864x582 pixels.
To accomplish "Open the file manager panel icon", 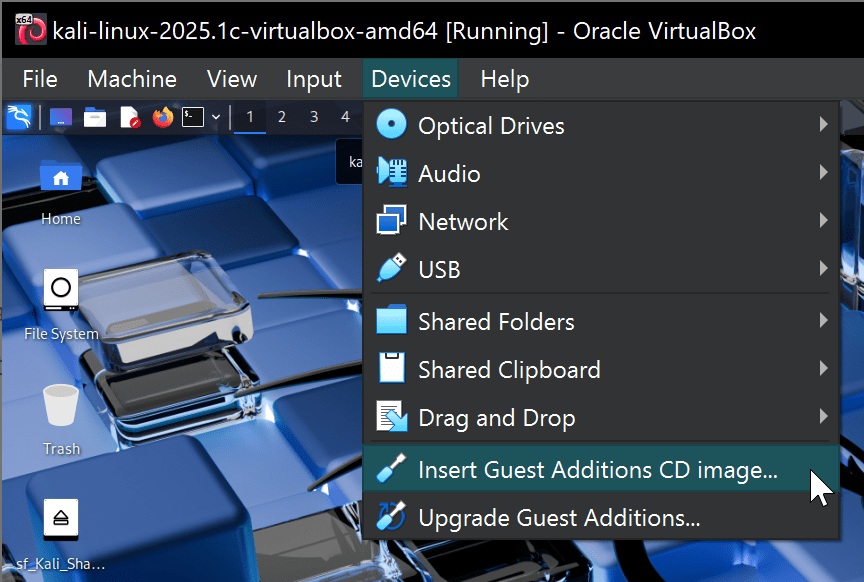I will 95,117.
